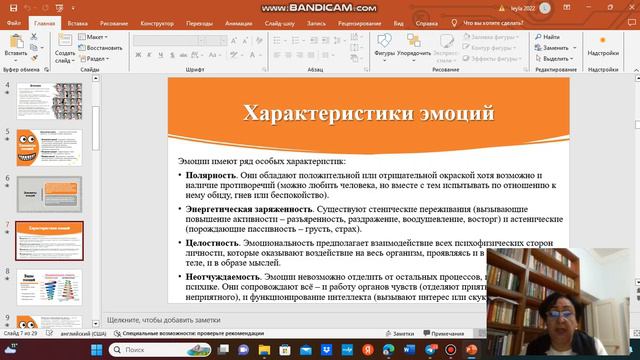Switch to the Слайд-шоу tab
The height and width of the screenshot is (360, 640).
(x=280, y=23)
